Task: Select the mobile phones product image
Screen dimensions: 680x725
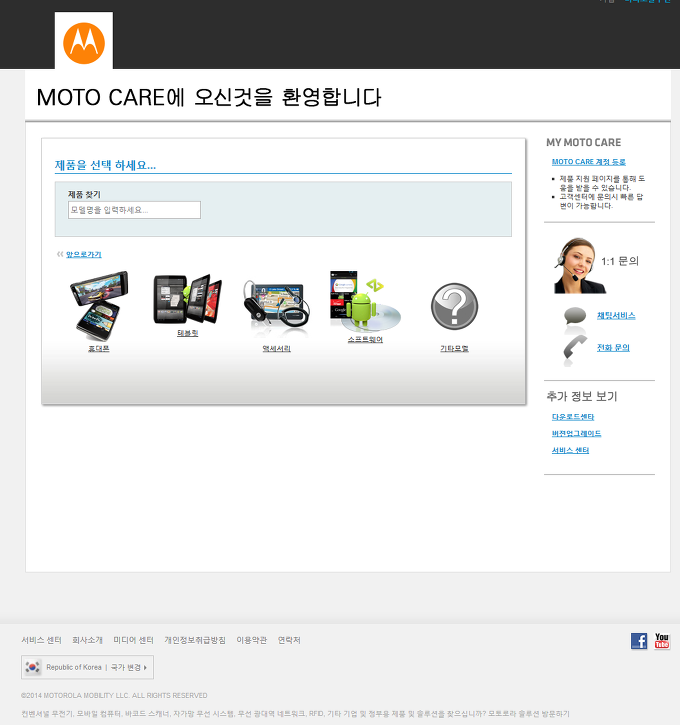Action: tap(99, 306)
